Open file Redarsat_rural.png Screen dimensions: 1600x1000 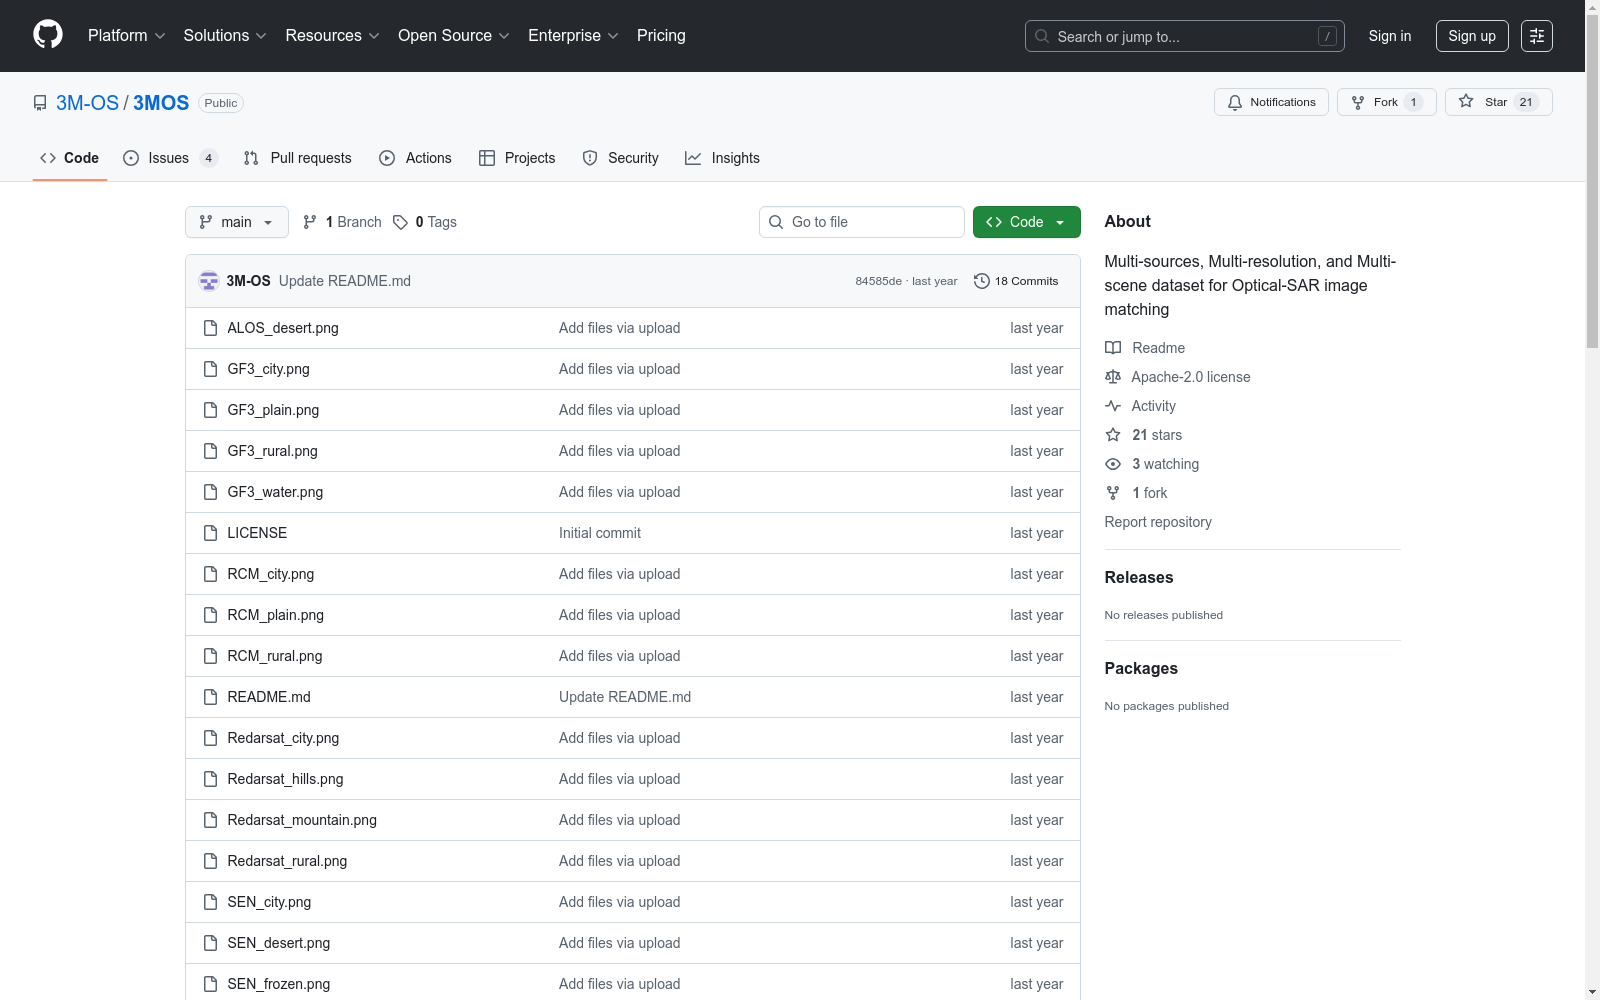point(287,861)
